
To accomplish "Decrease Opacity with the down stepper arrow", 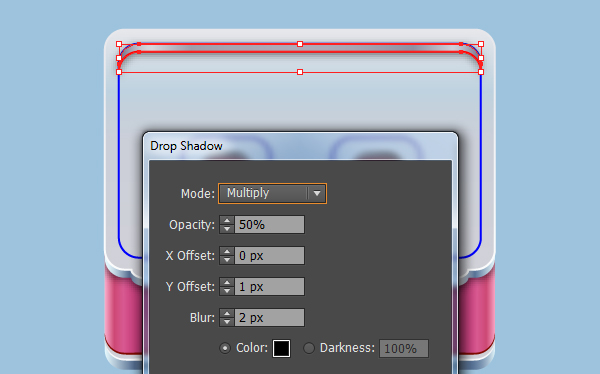I will [x=227, y=229].
